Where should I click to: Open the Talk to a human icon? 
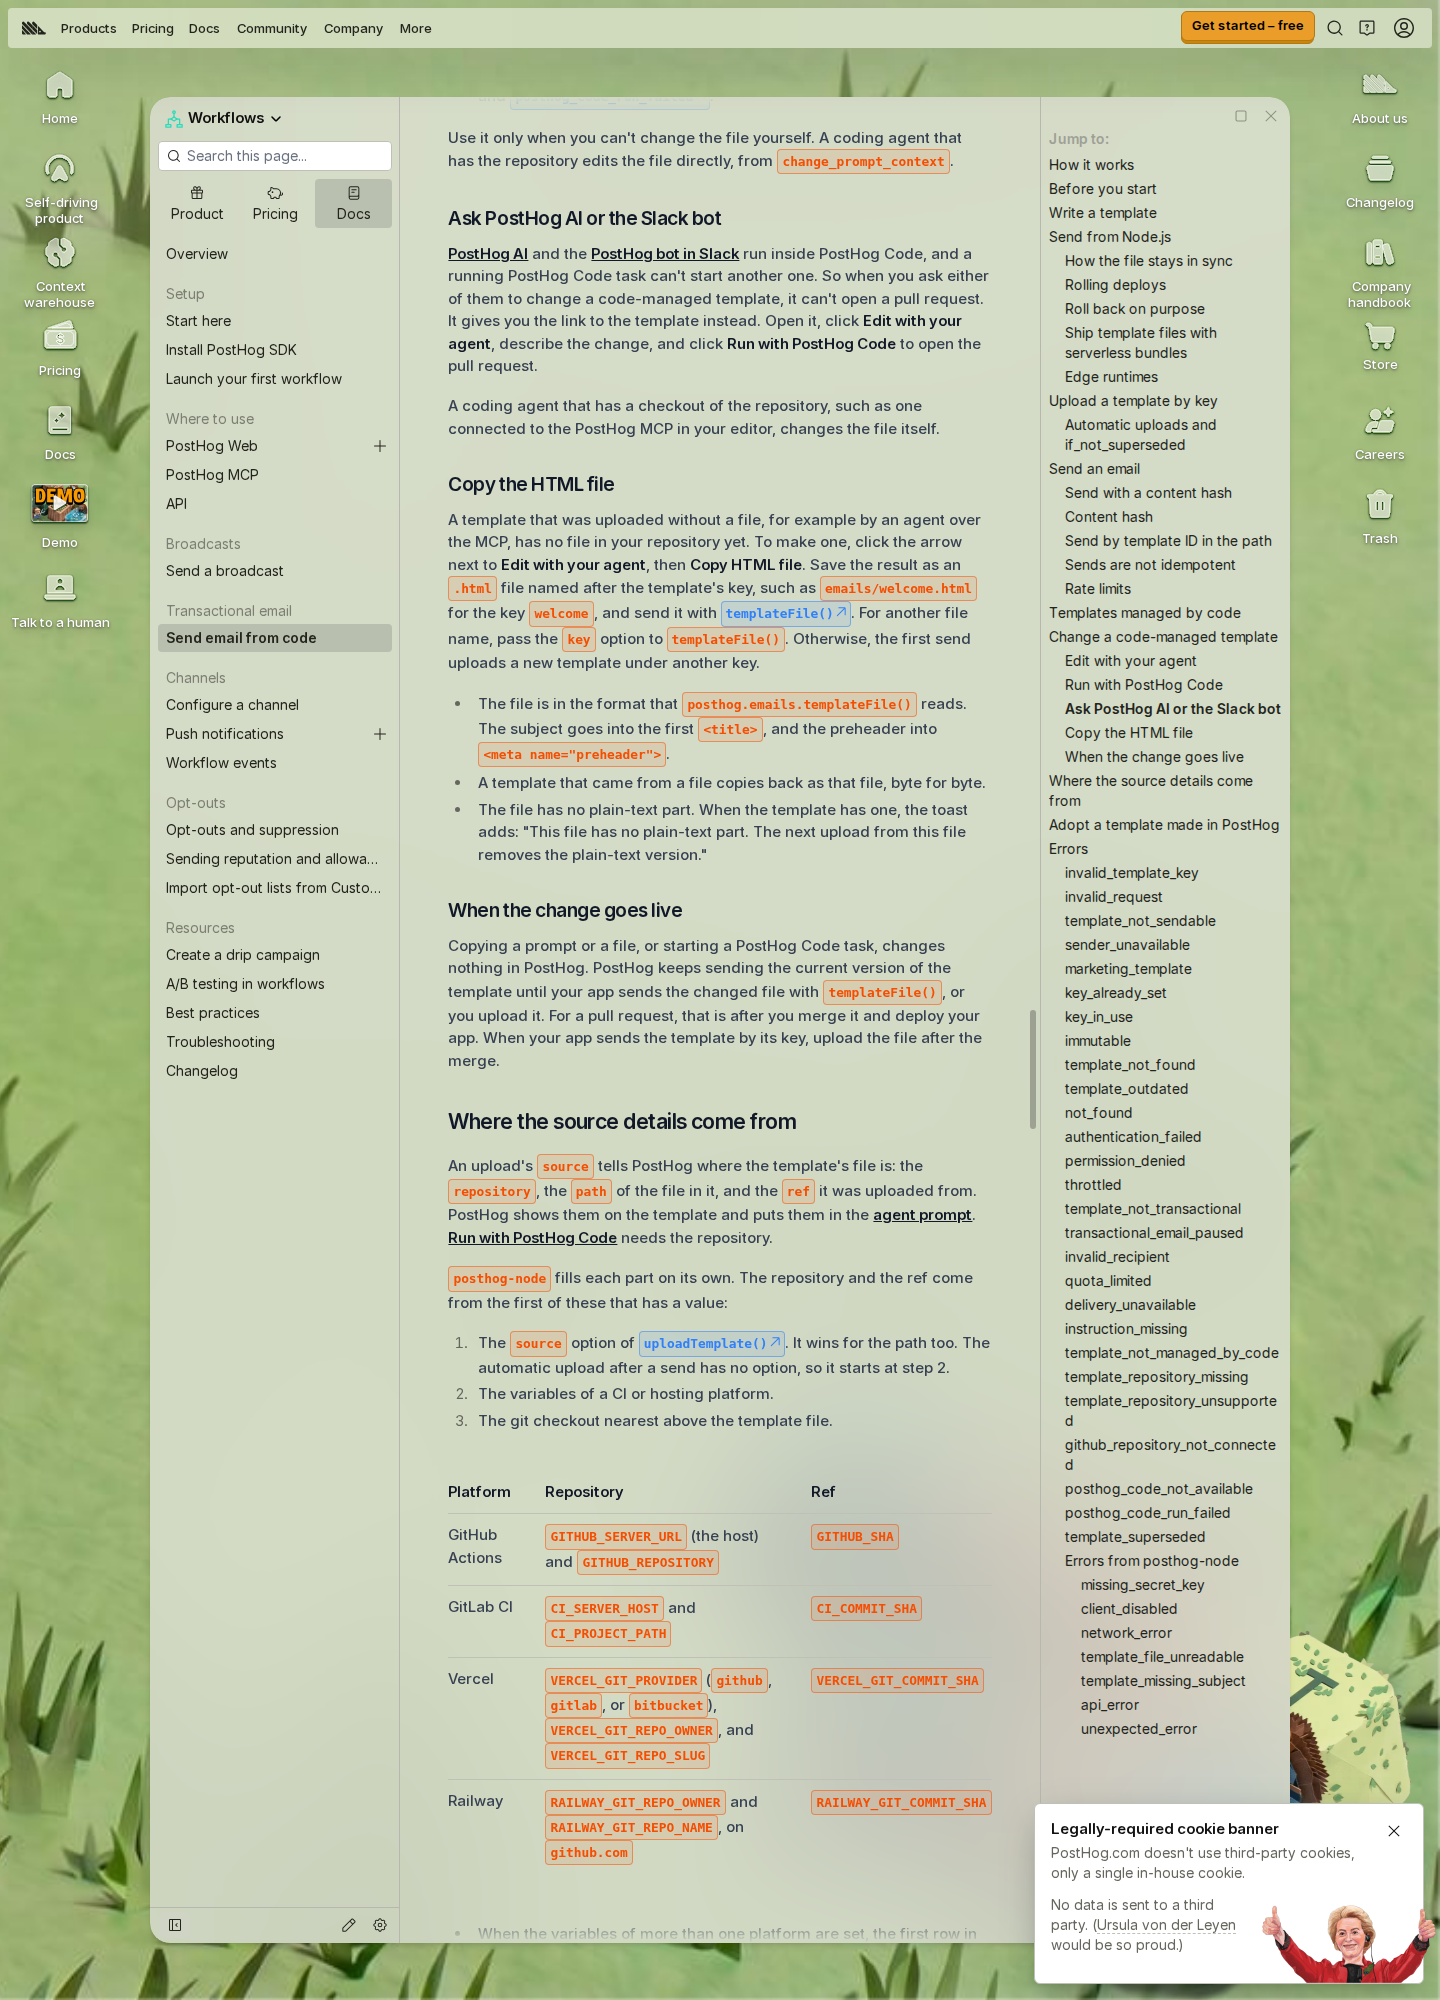coord(60,600)
